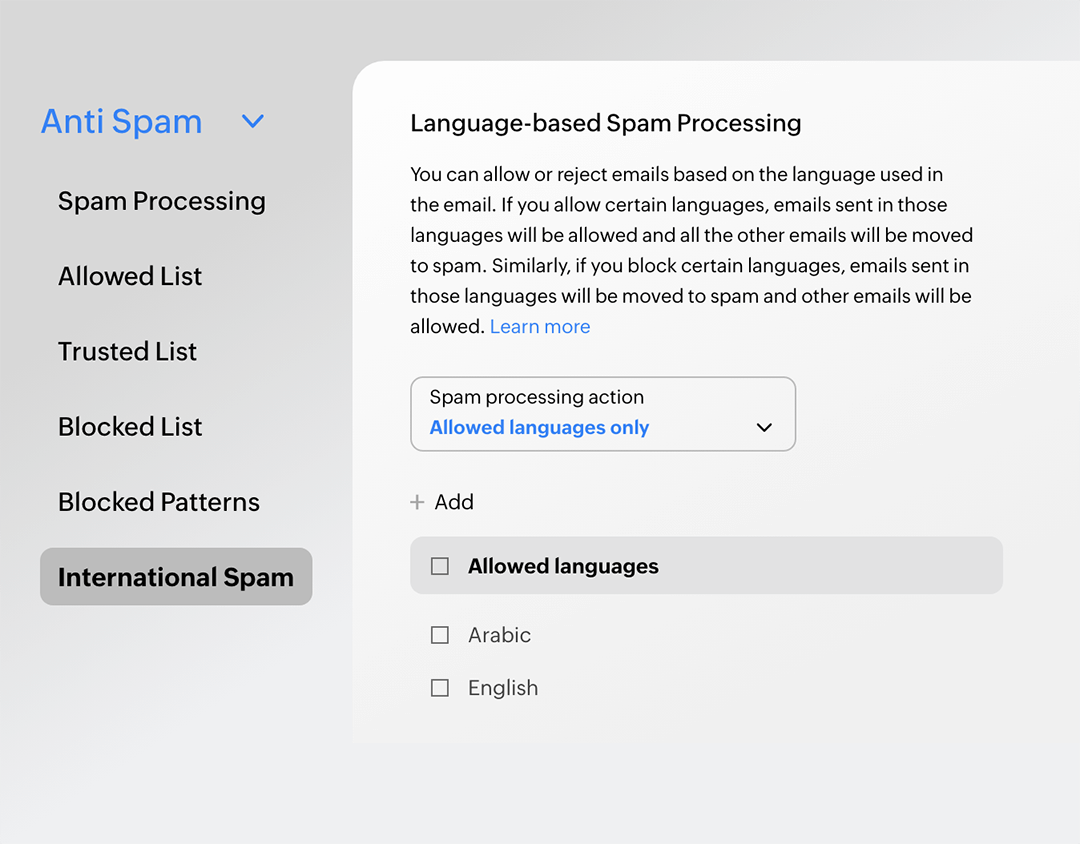1080x844 pixels.
Task: Open Spam Processing settings
Action: [x=162, y=201]
